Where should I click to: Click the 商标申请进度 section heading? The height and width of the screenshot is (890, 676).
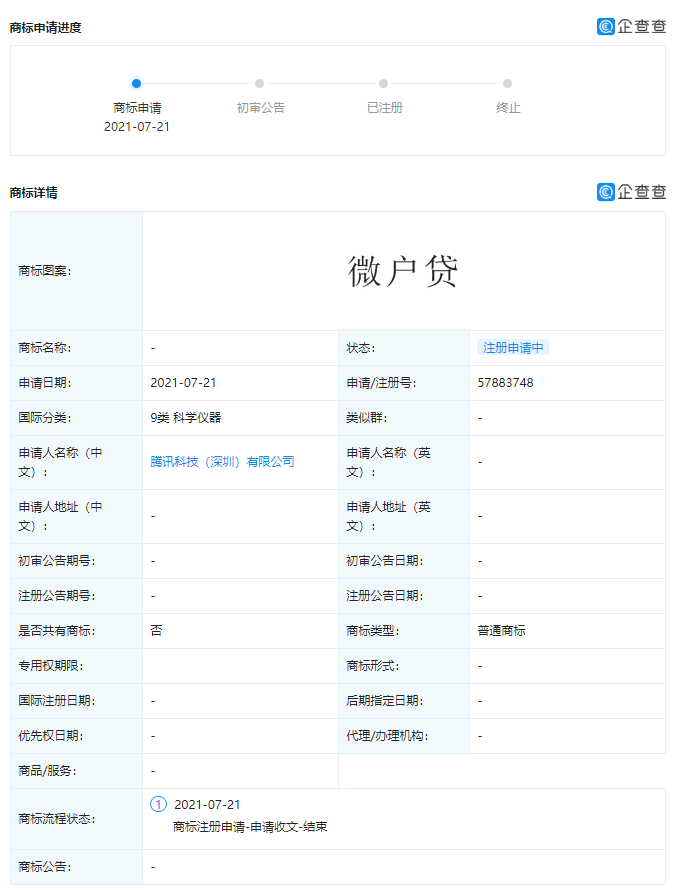click(45, 27)
